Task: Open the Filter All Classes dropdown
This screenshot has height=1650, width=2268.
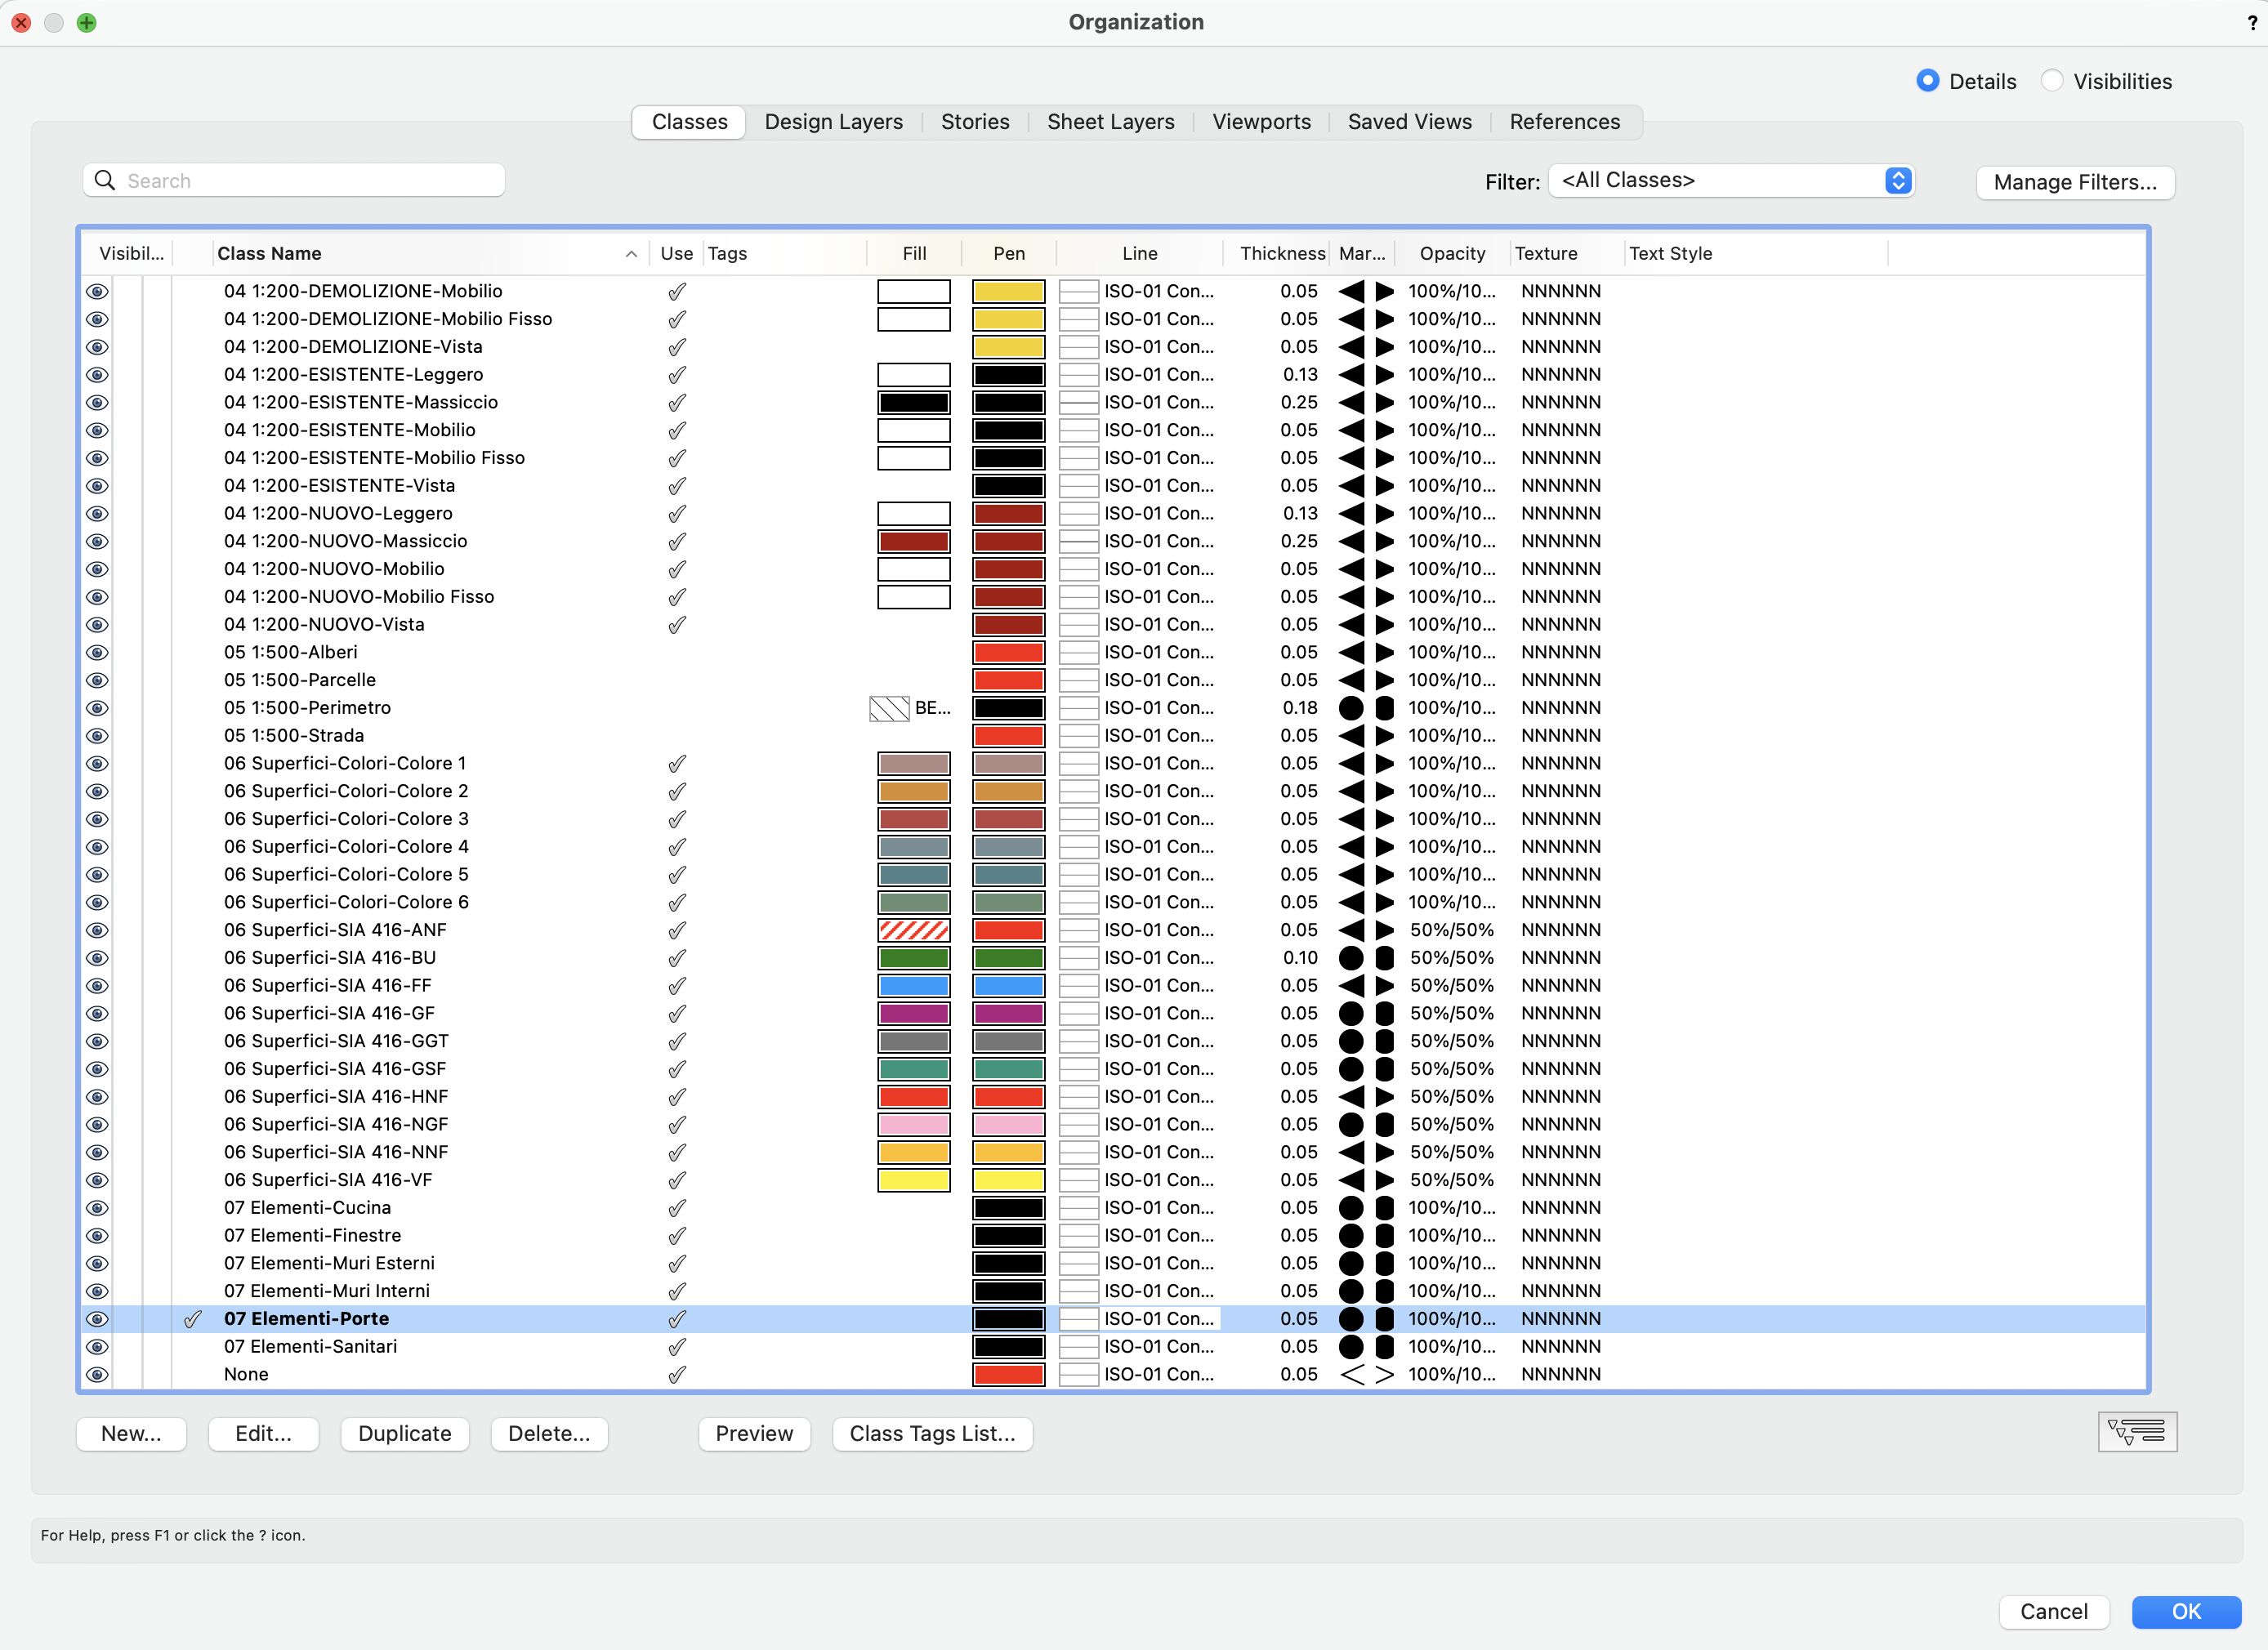Action: point(1731,181)
